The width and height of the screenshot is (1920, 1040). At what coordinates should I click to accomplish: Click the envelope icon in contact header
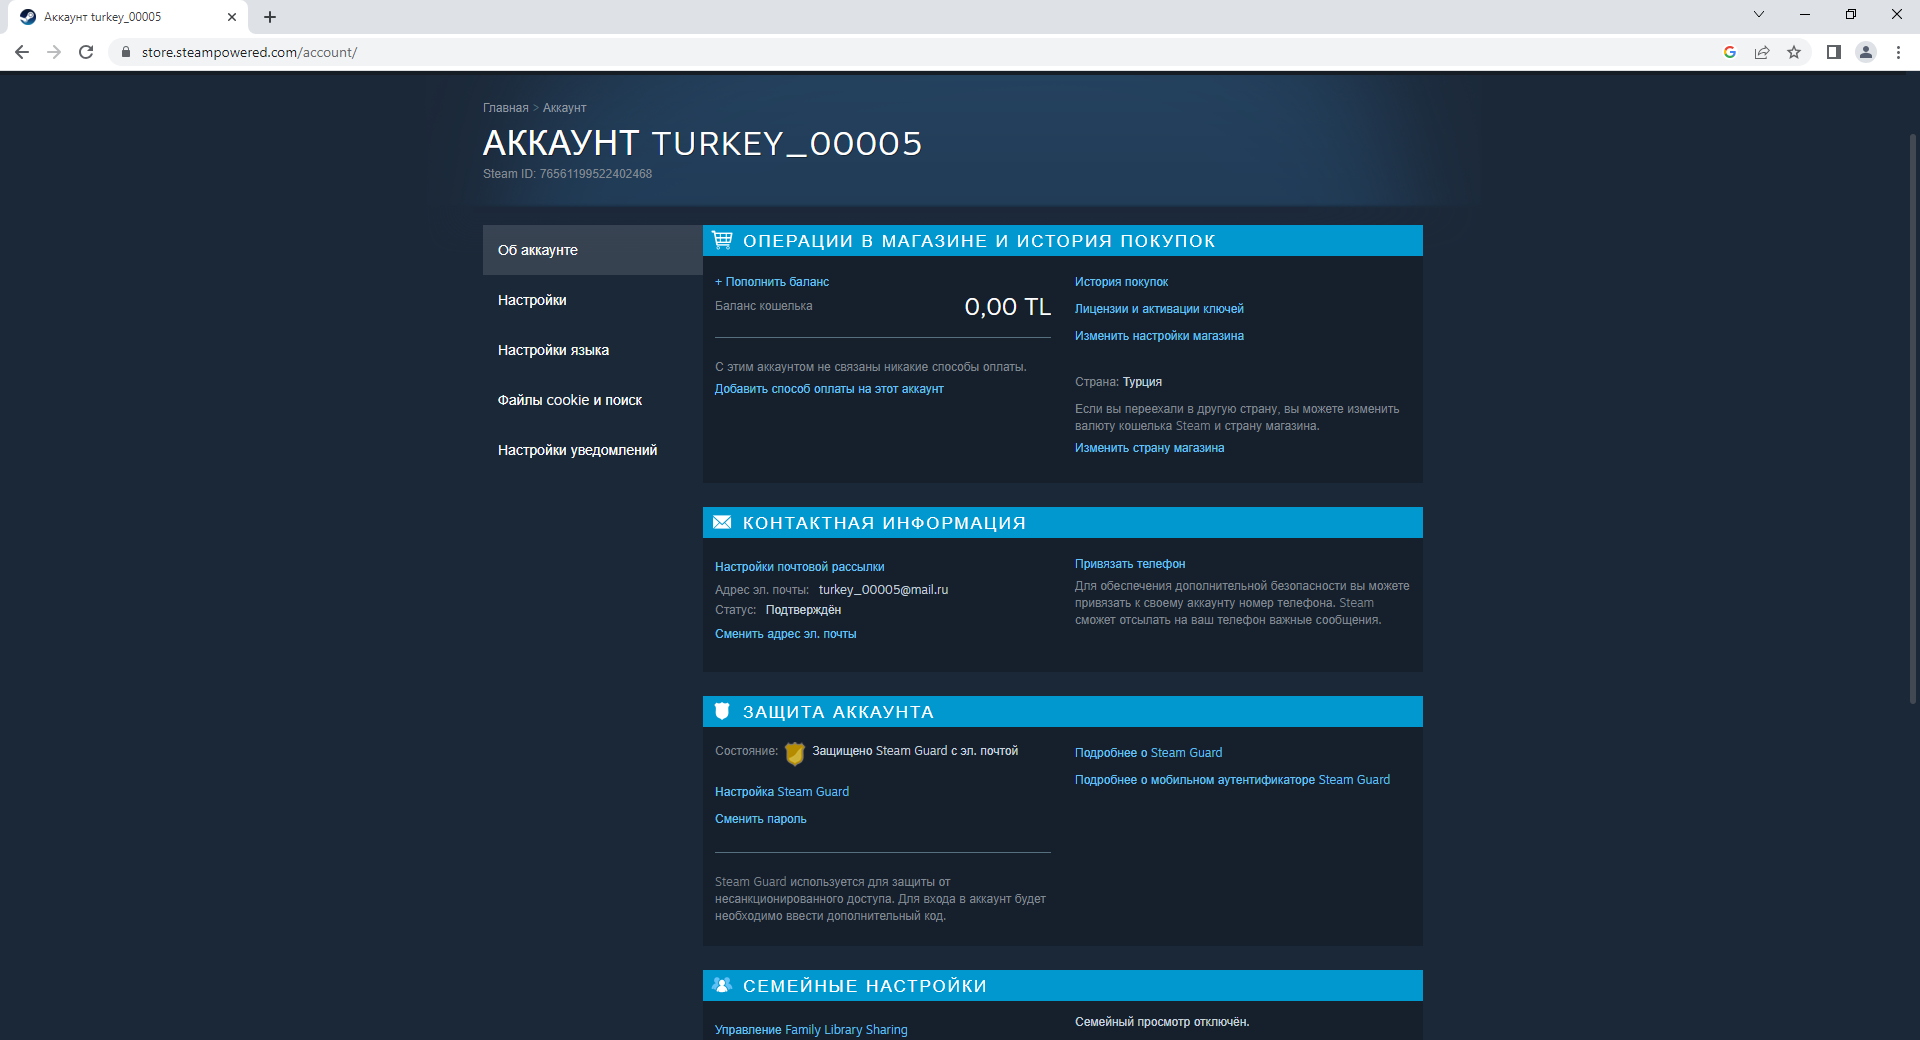722,522
